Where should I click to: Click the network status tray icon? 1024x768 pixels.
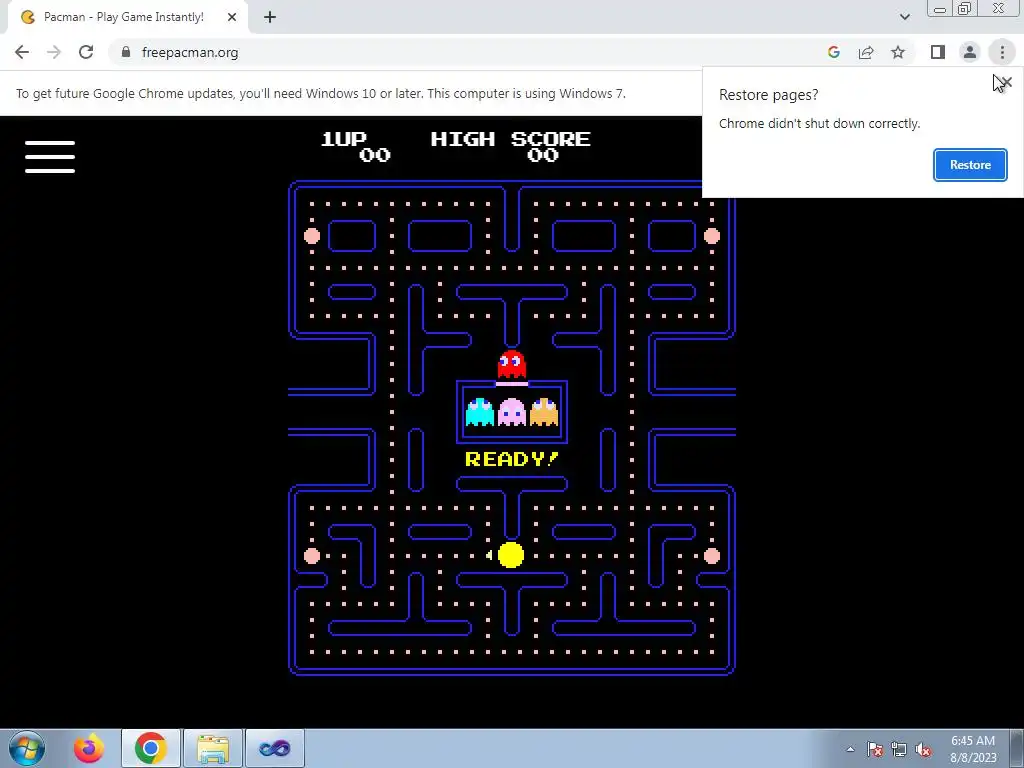coord(899,749)
